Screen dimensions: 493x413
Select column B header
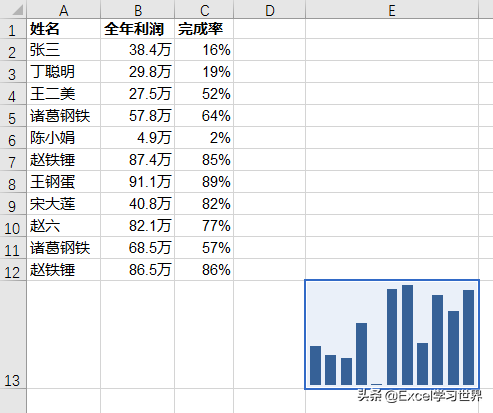tap(137, 9)
